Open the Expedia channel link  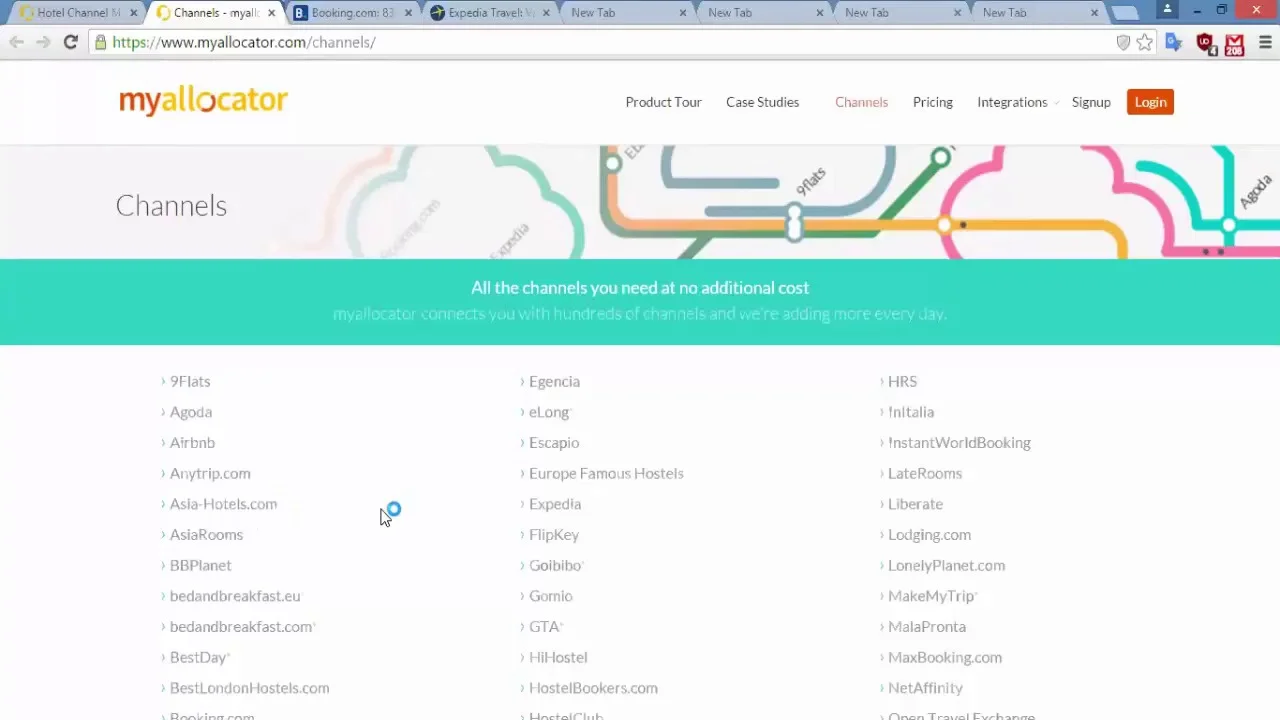click(x=555, y=504)
